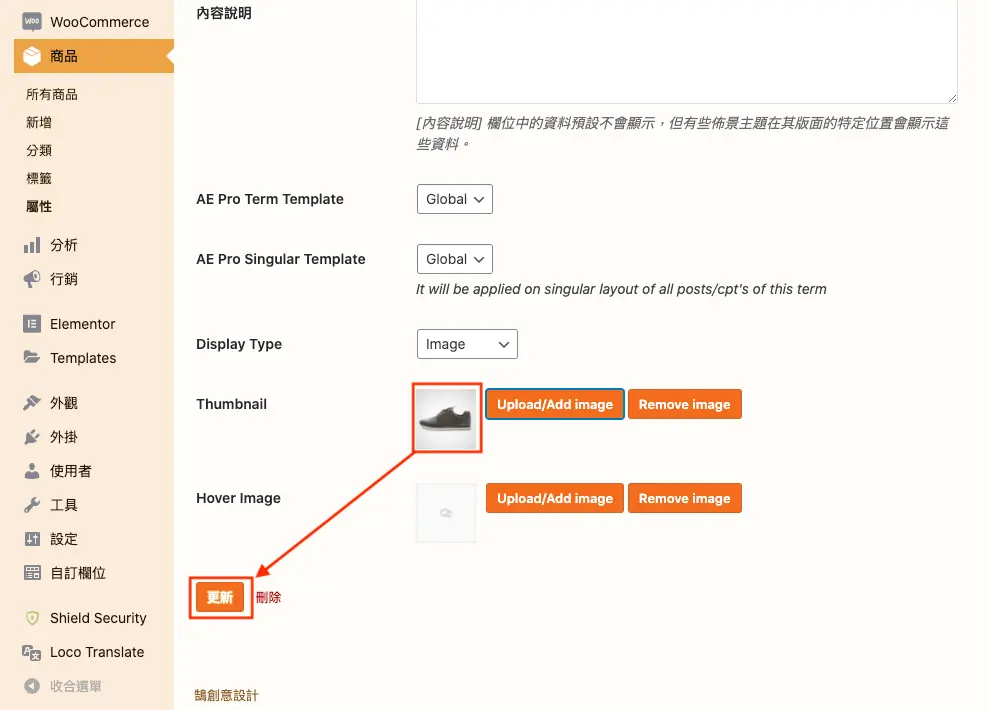The image size is (987, 710).
Task: Open the Elementor sidebar icon
Action: (x=32, y=324)
